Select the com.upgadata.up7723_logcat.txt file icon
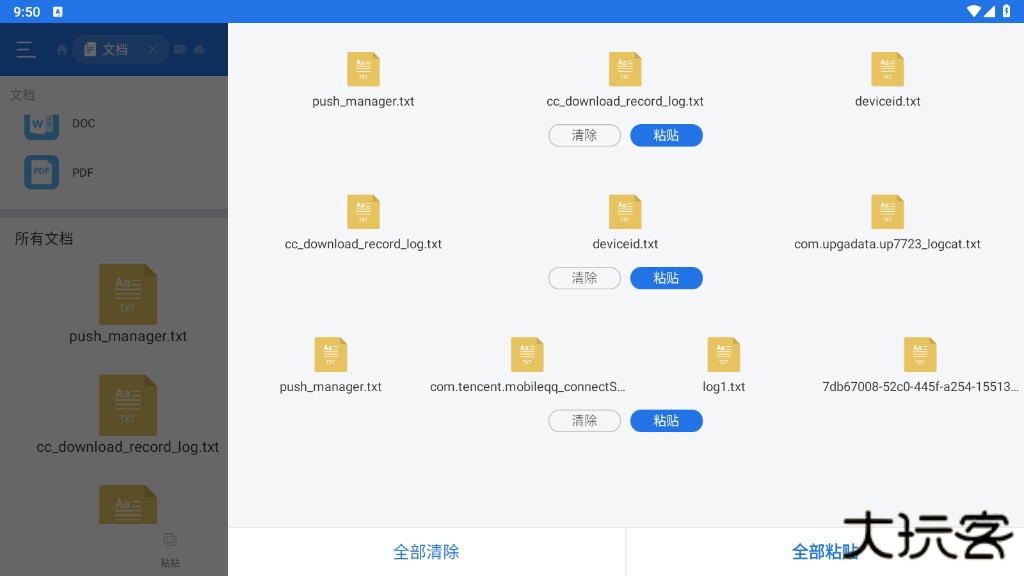 887,212
